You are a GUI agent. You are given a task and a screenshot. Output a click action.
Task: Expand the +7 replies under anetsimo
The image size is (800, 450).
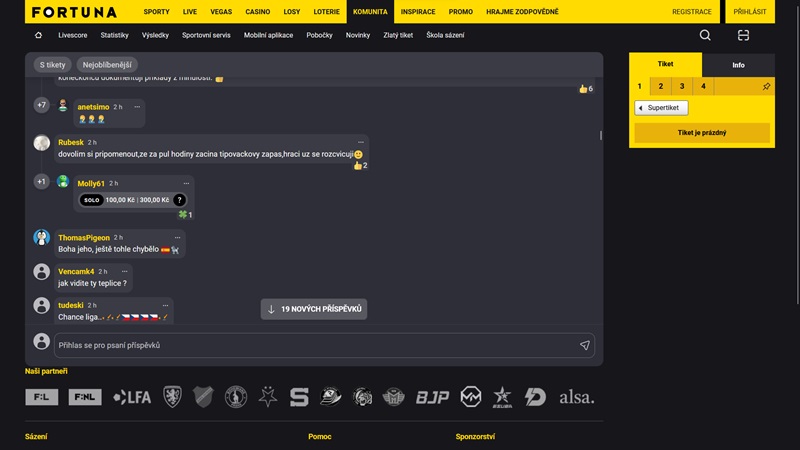point(41,105)
